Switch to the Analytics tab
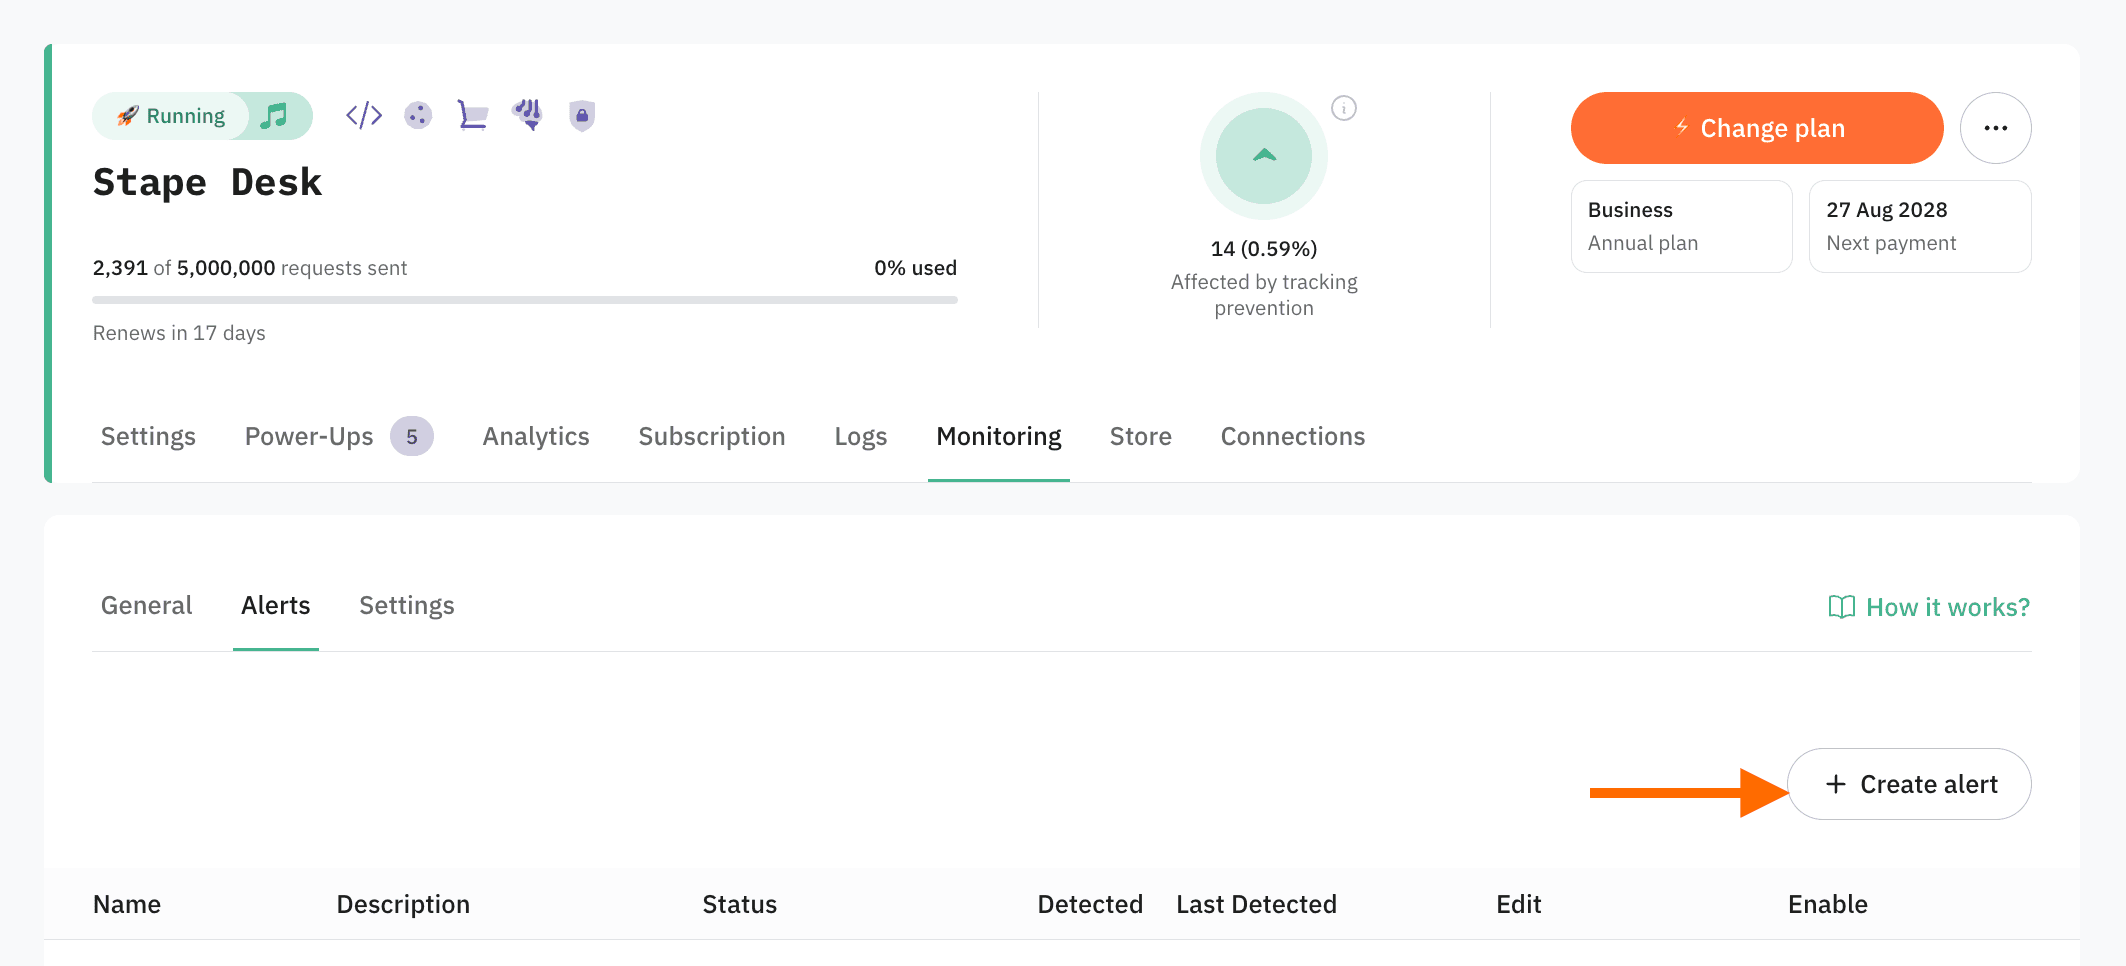 [536, 437]
